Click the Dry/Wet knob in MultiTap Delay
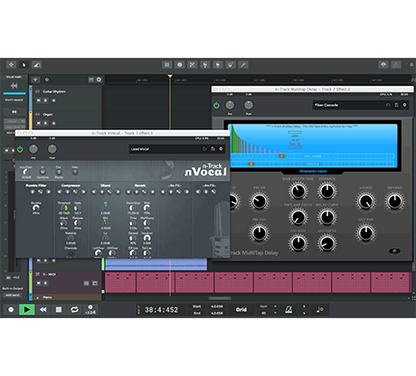Screen dimensions: 416x376 point(395,201)
